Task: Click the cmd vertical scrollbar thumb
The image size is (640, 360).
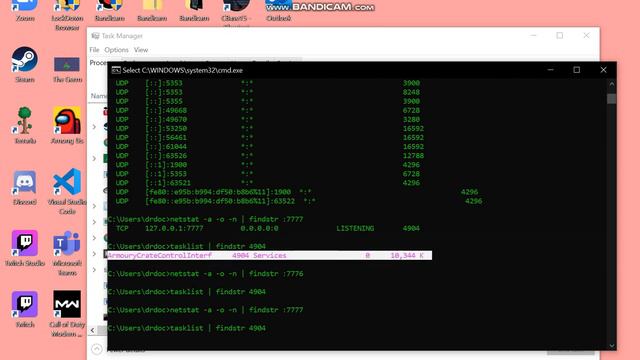Action: pos(611,99)
